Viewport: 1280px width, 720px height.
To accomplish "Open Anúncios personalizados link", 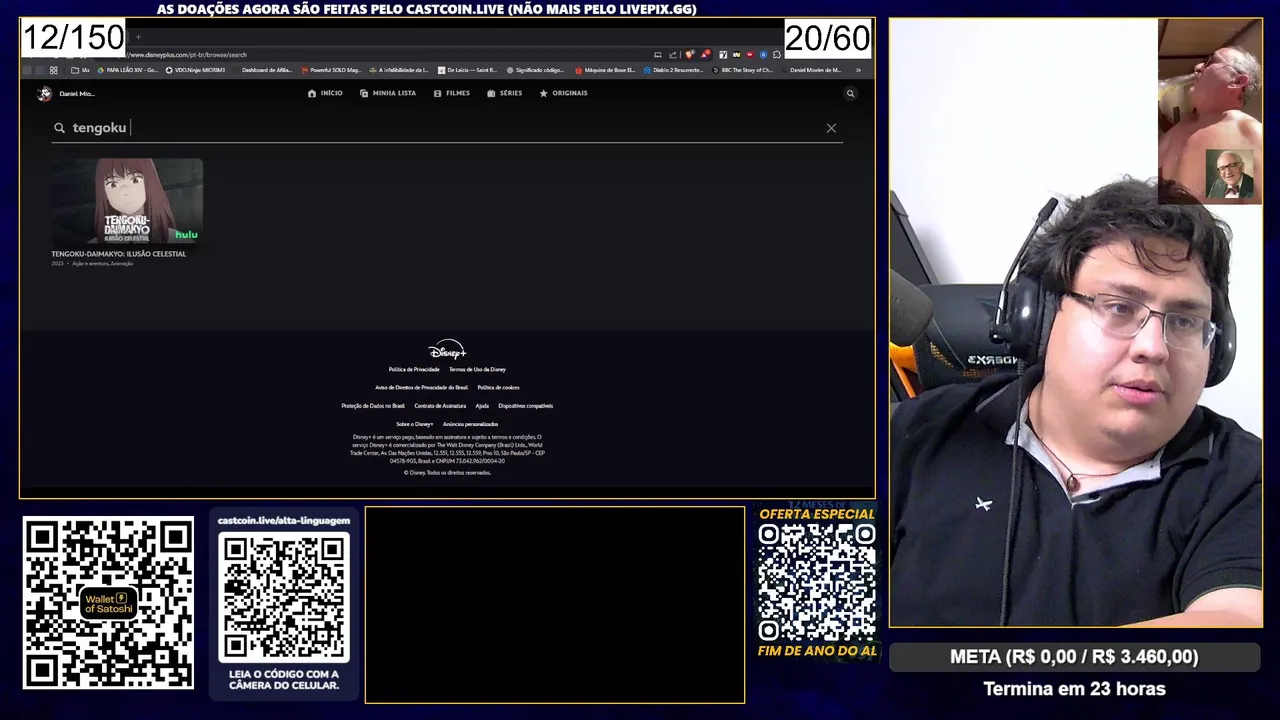I will pyautogui.click(x=470, y=424).
